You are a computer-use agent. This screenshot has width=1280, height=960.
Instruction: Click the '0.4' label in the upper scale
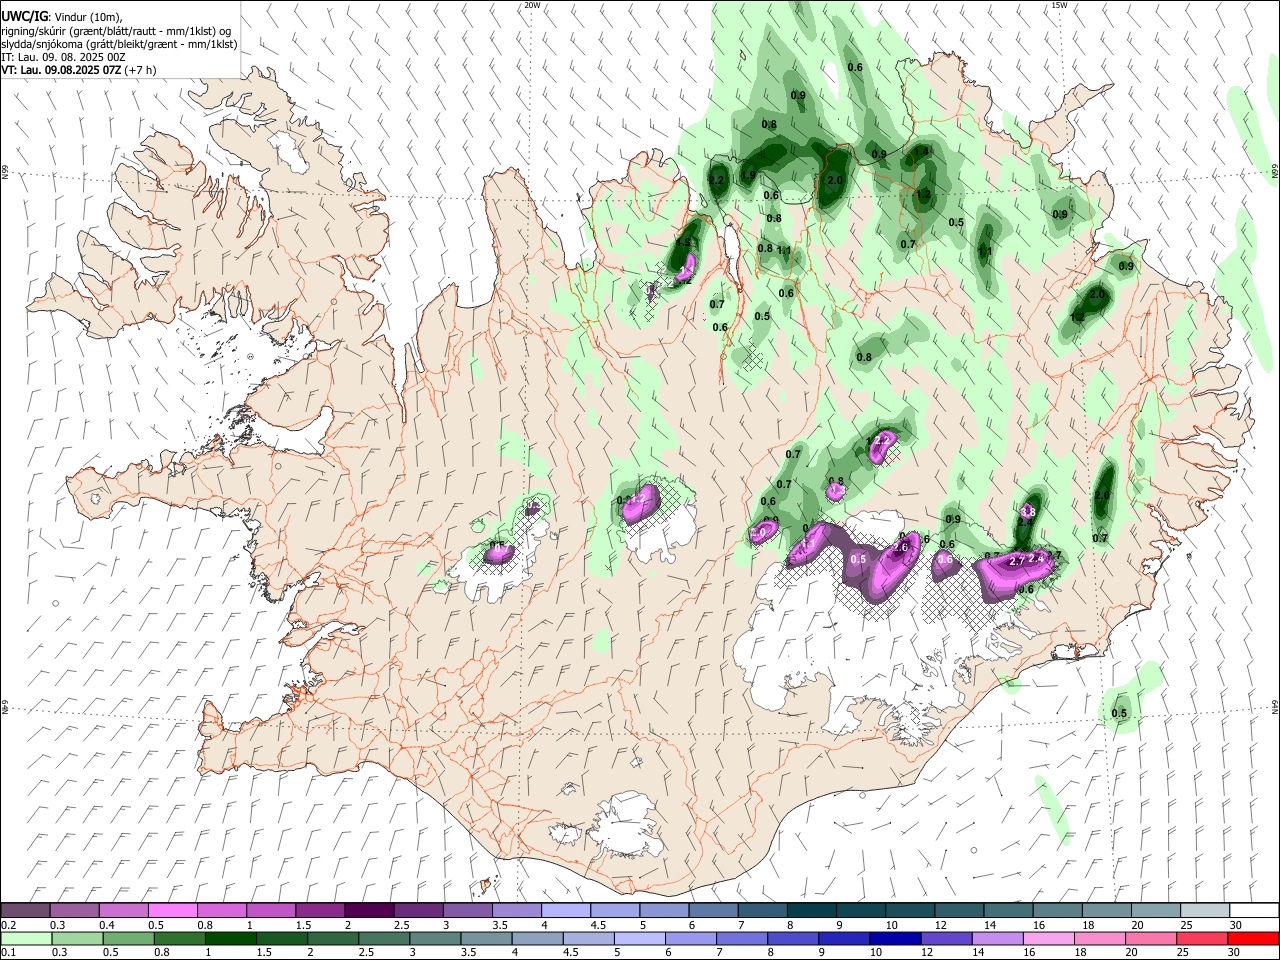click(106, 924)
